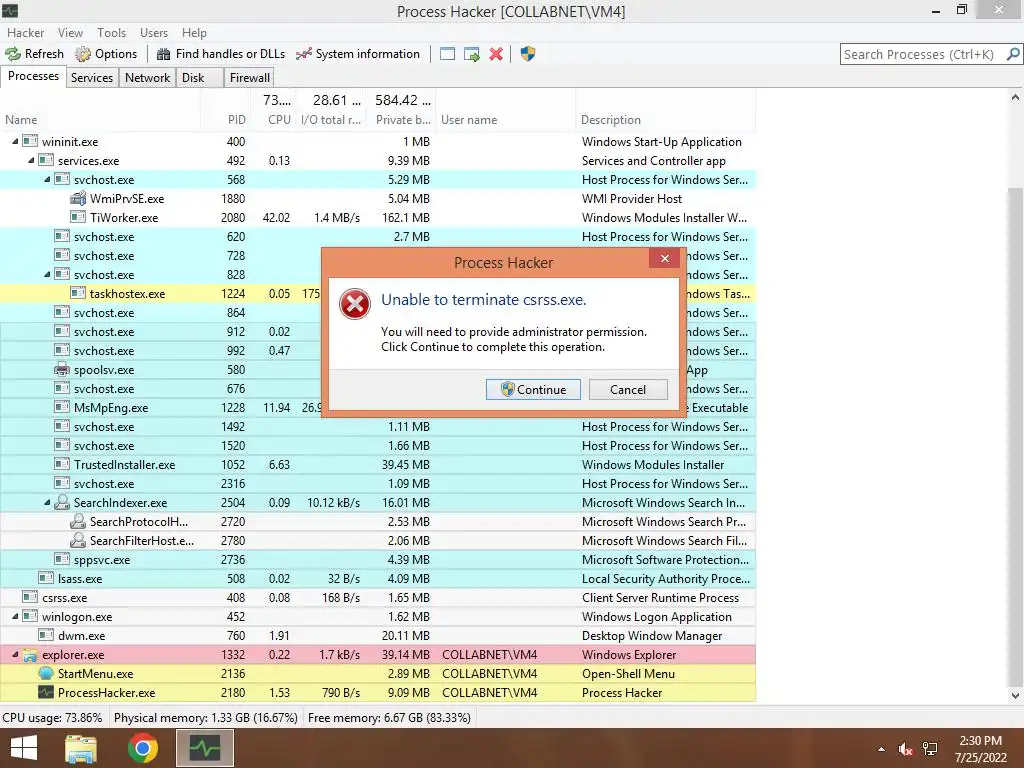Image resolution: width=1024 pixels, height=768 pixels.
Task: Open the Windows Start button
Action: (24, 748)
